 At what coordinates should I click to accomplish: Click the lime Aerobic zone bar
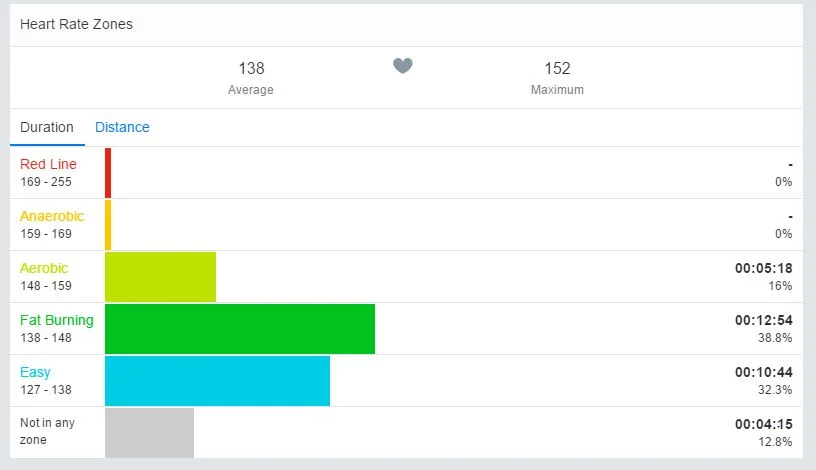(x=160, y=277)
